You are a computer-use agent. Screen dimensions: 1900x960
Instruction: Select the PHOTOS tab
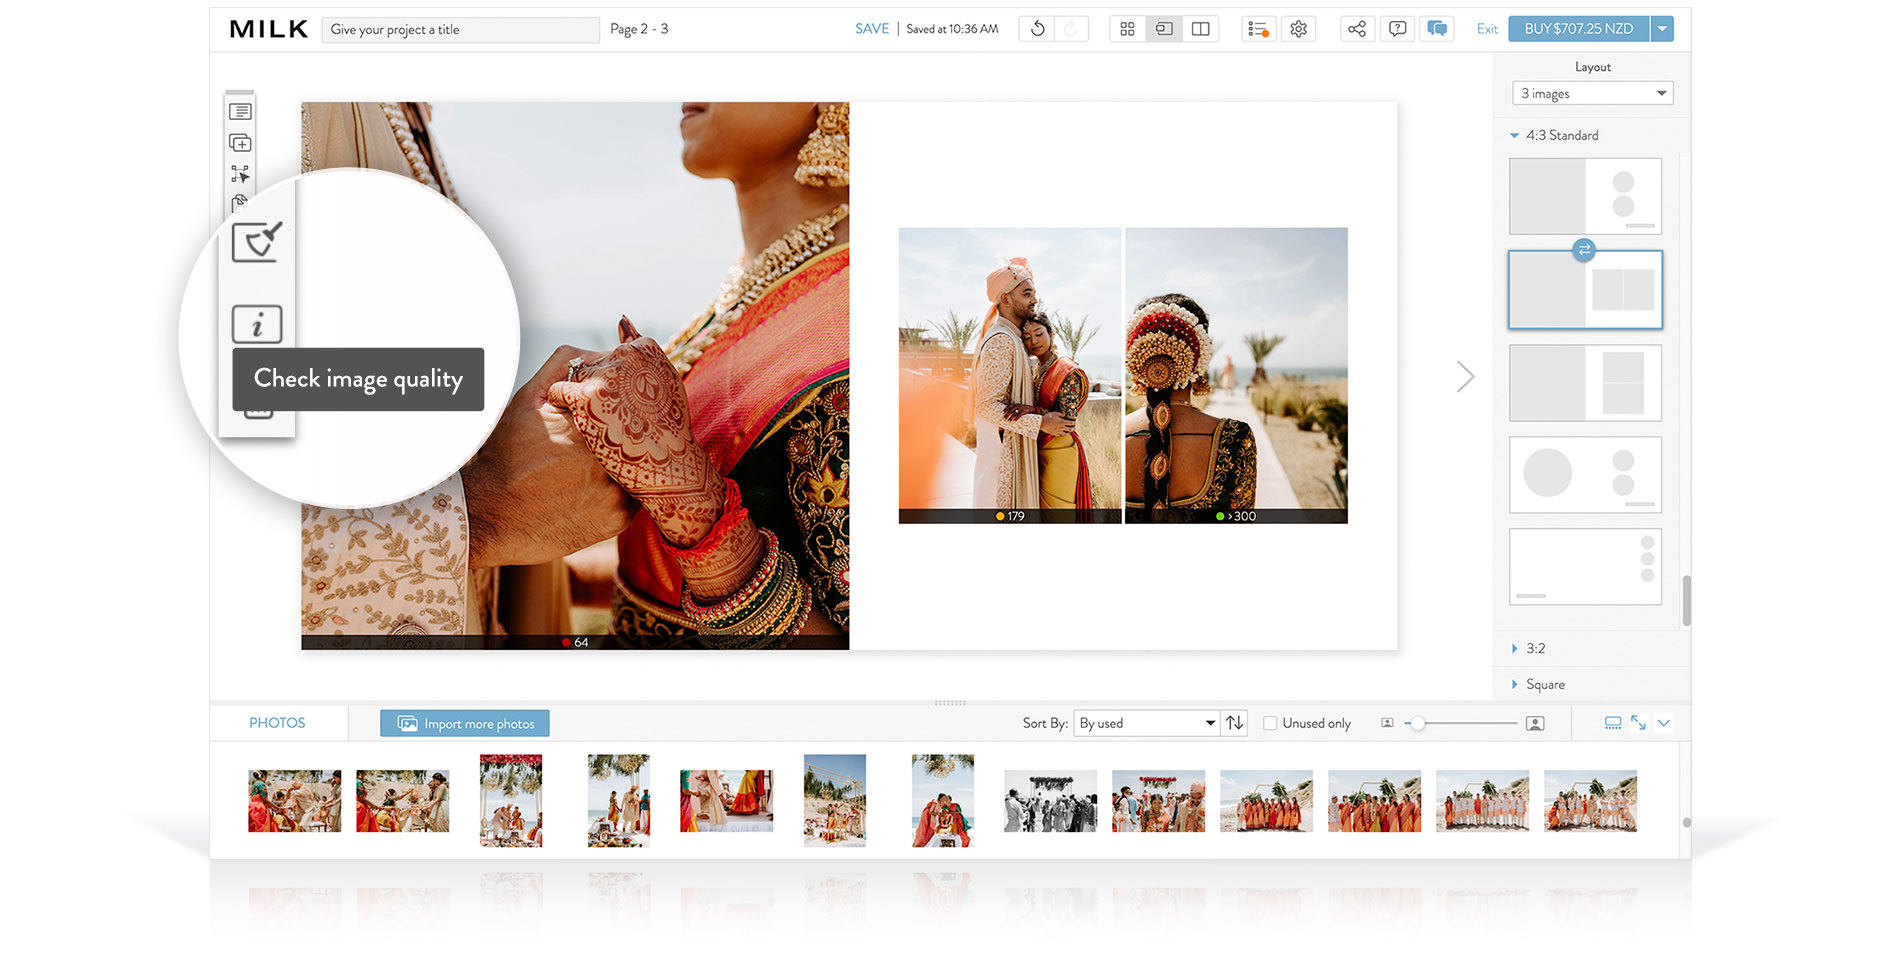277,723
